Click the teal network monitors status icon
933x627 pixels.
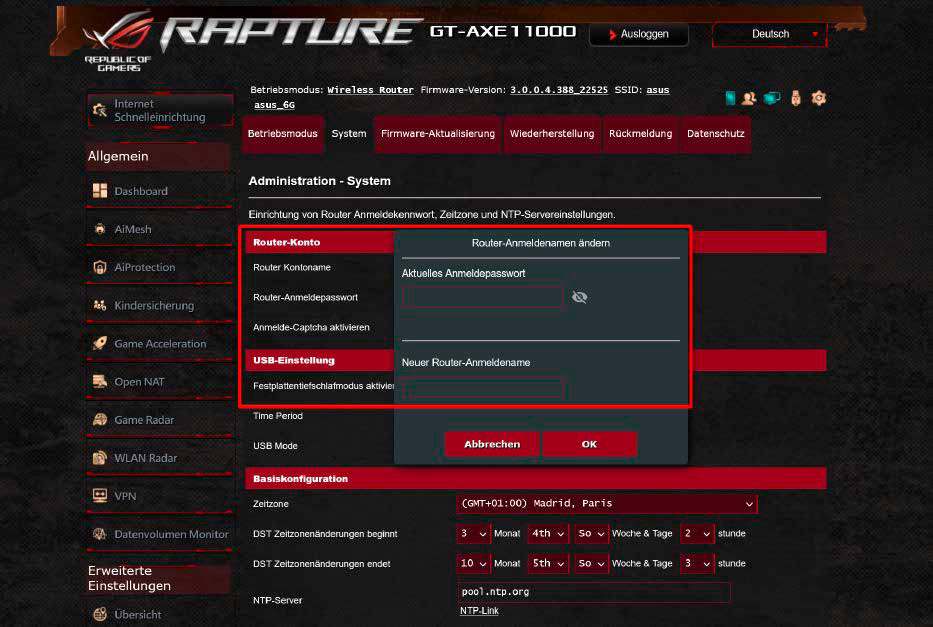click(772, 98)
